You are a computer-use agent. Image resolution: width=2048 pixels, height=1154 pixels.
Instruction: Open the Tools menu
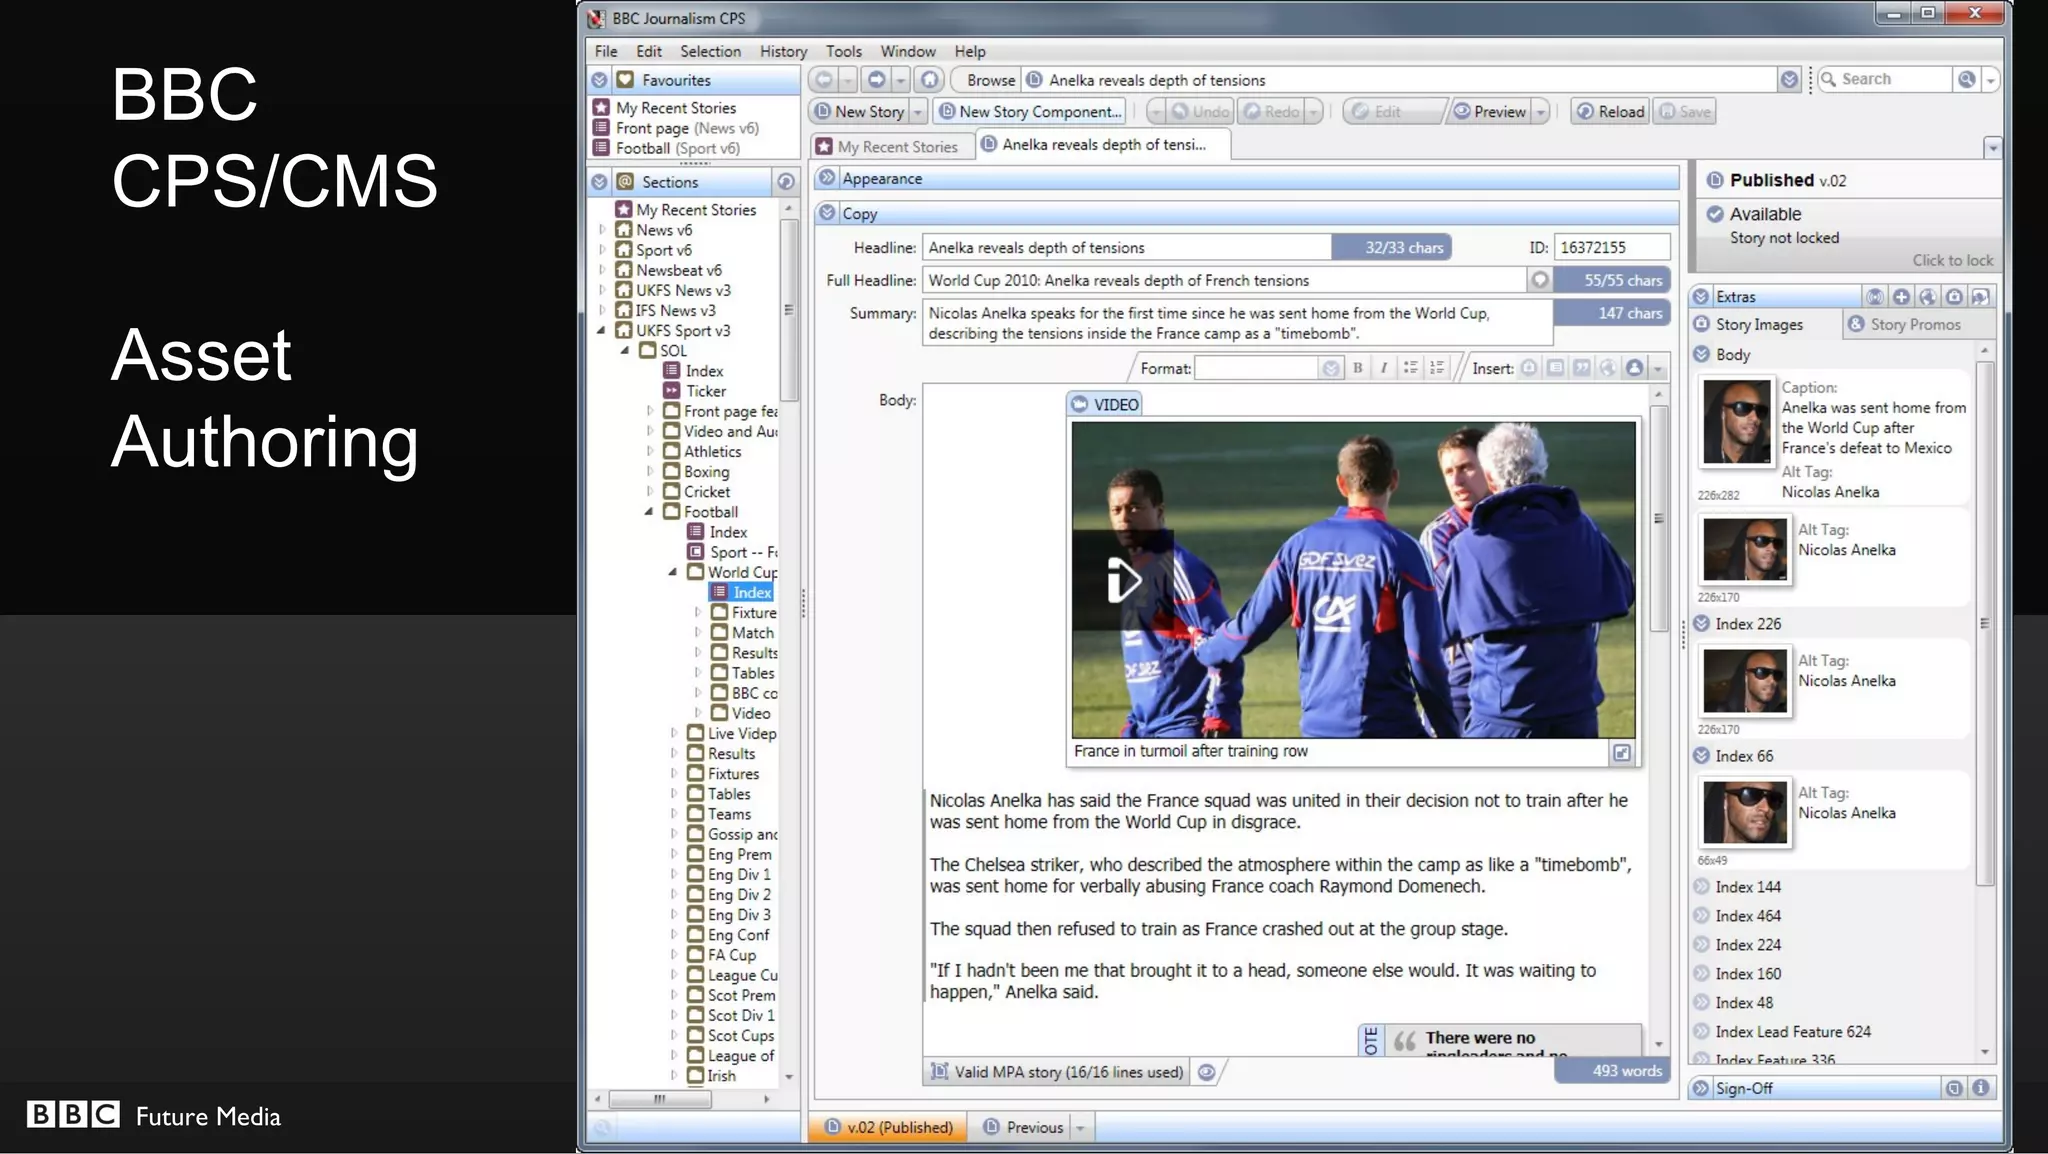(x=842, y=51)
